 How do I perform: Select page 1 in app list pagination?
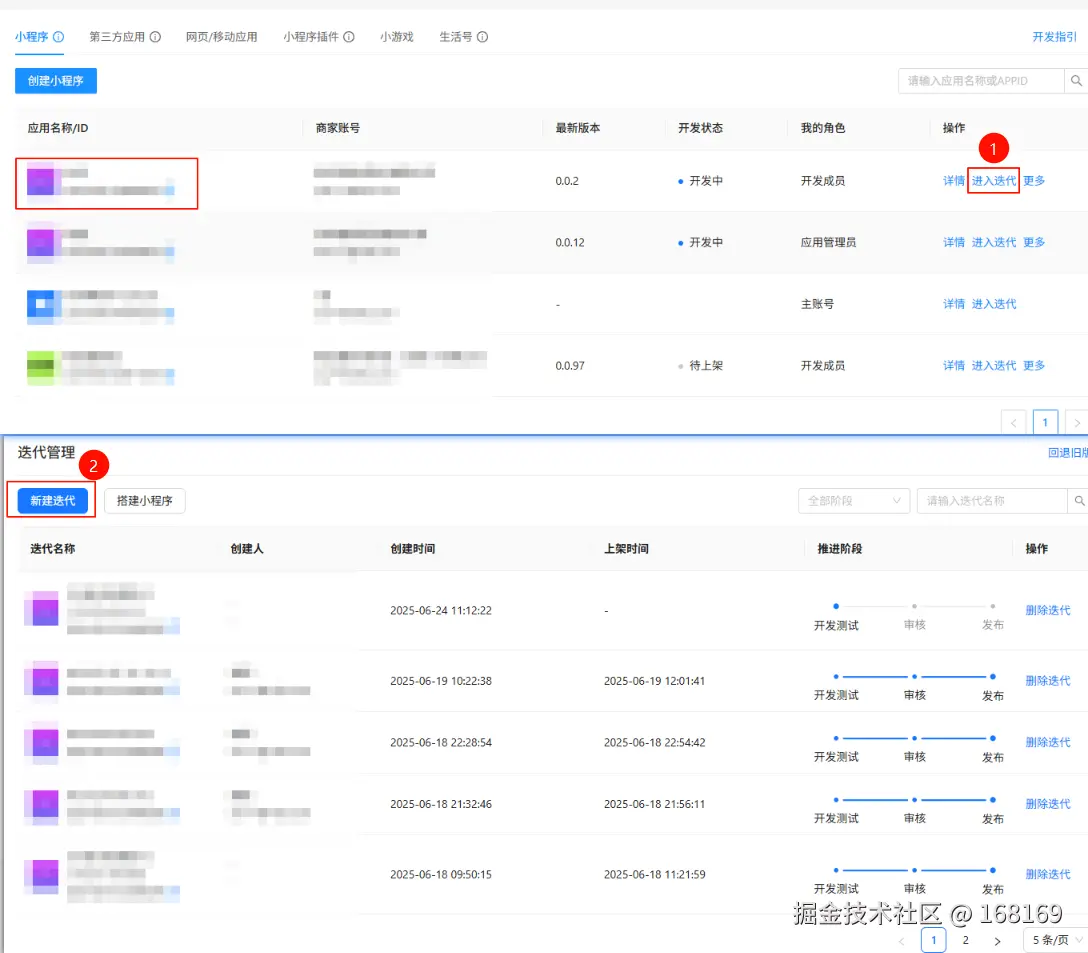pyautogui.click(x=1045, y=422)
